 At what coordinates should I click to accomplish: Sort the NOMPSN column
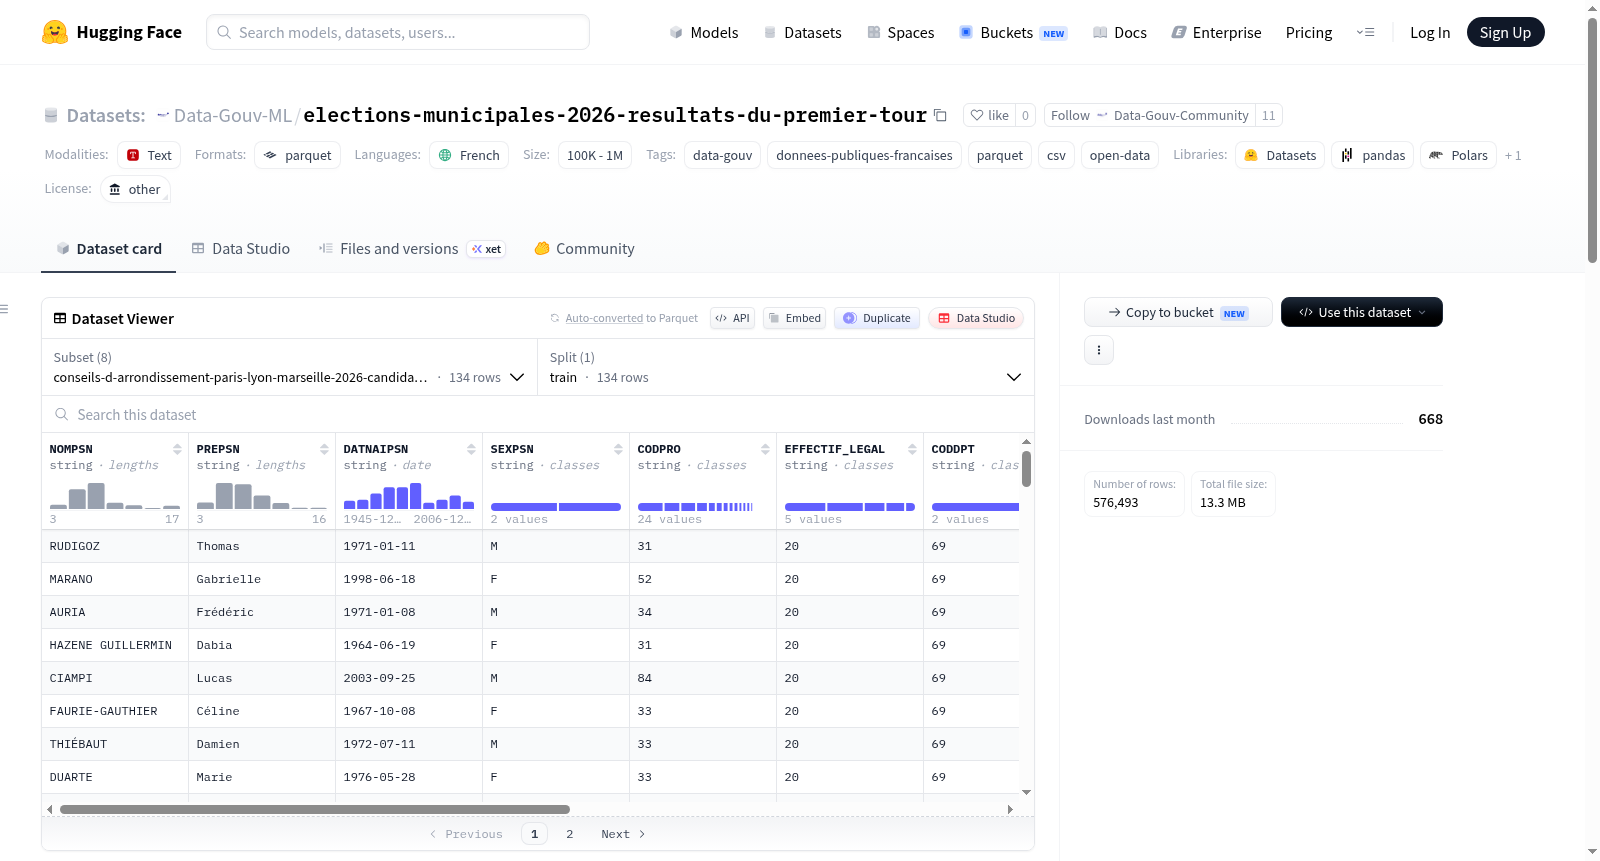[177, 449]
